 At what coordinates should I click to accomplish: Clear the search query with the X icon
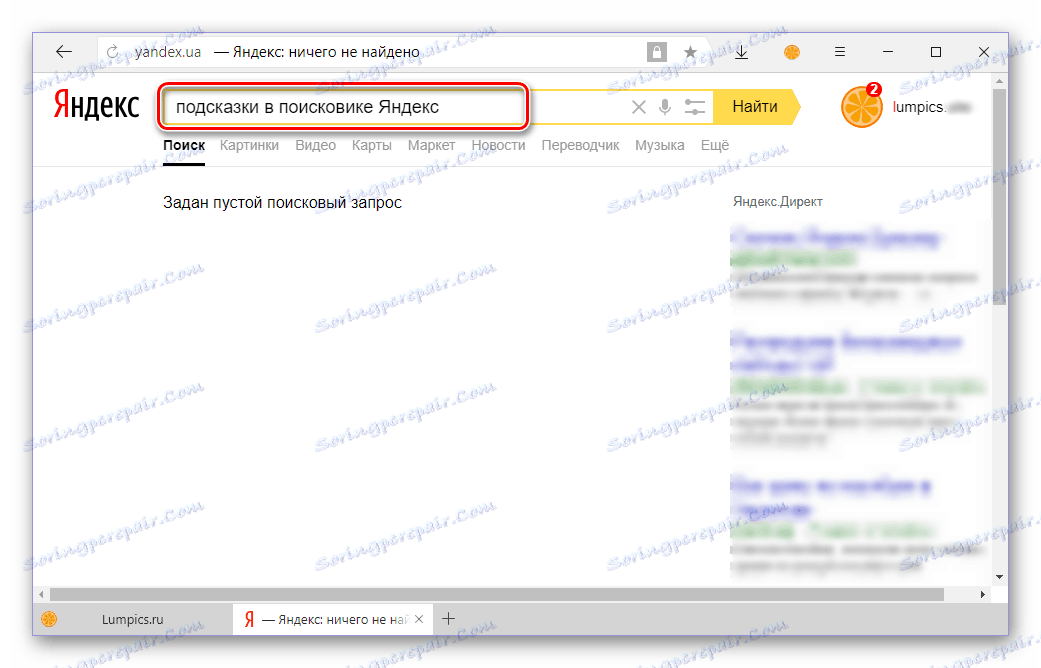[x=639, y=107]
